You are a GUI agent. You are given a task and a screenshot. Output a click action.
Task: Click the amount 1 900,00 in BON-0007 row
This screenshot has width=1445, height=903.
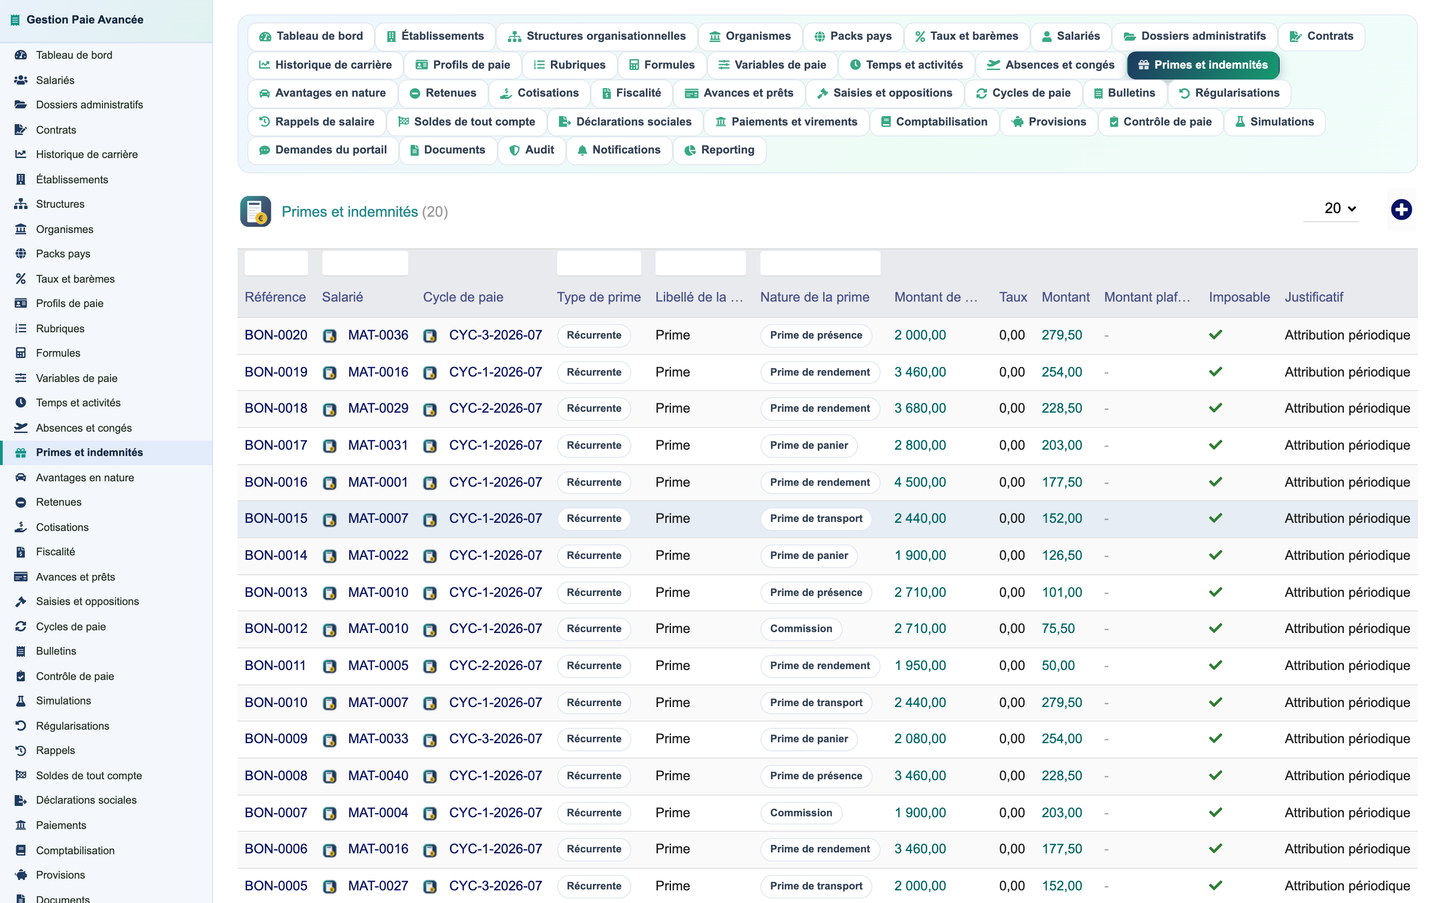tap(920, 813)
